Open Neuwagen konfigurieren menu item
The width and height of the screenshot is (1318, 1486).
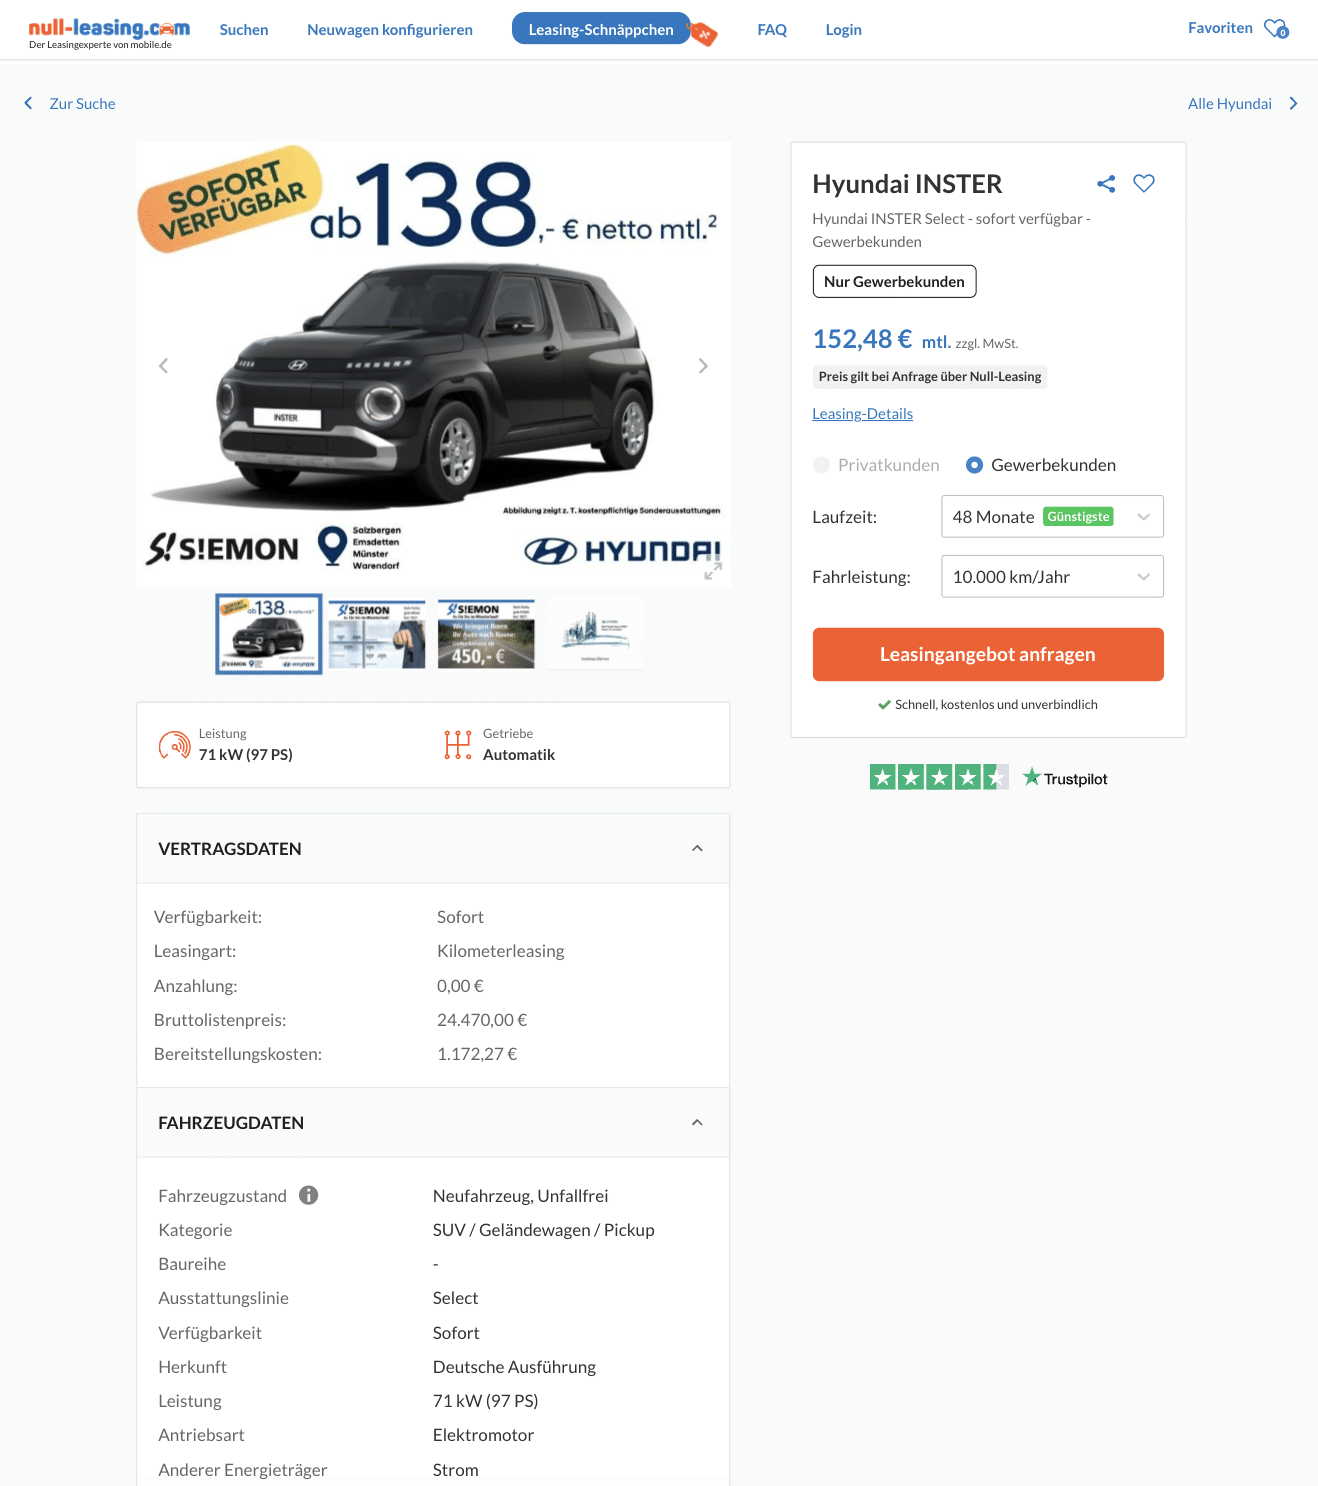(x=390, y=30)
